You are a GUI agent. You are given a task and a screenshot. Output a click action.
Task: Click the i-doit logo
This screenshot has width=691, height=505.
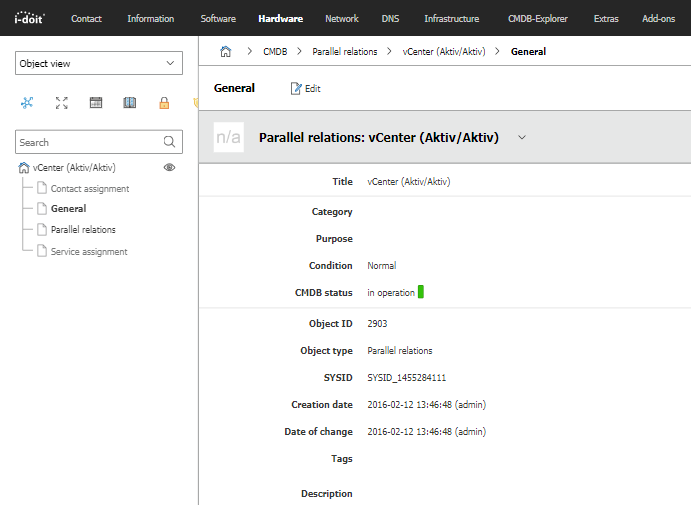pyautogui.click(x=29, y=18)
